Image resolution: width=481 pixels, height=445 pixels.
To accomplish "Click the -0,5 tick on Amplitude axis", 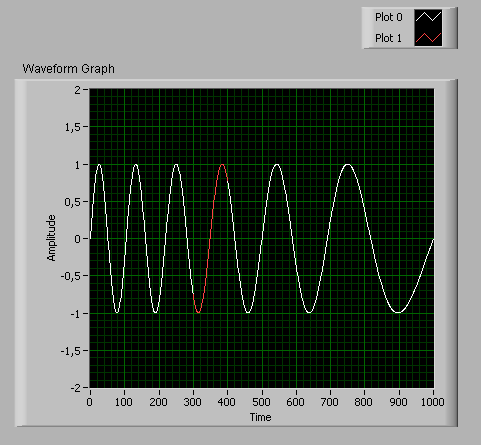I will tap(71, 276).
